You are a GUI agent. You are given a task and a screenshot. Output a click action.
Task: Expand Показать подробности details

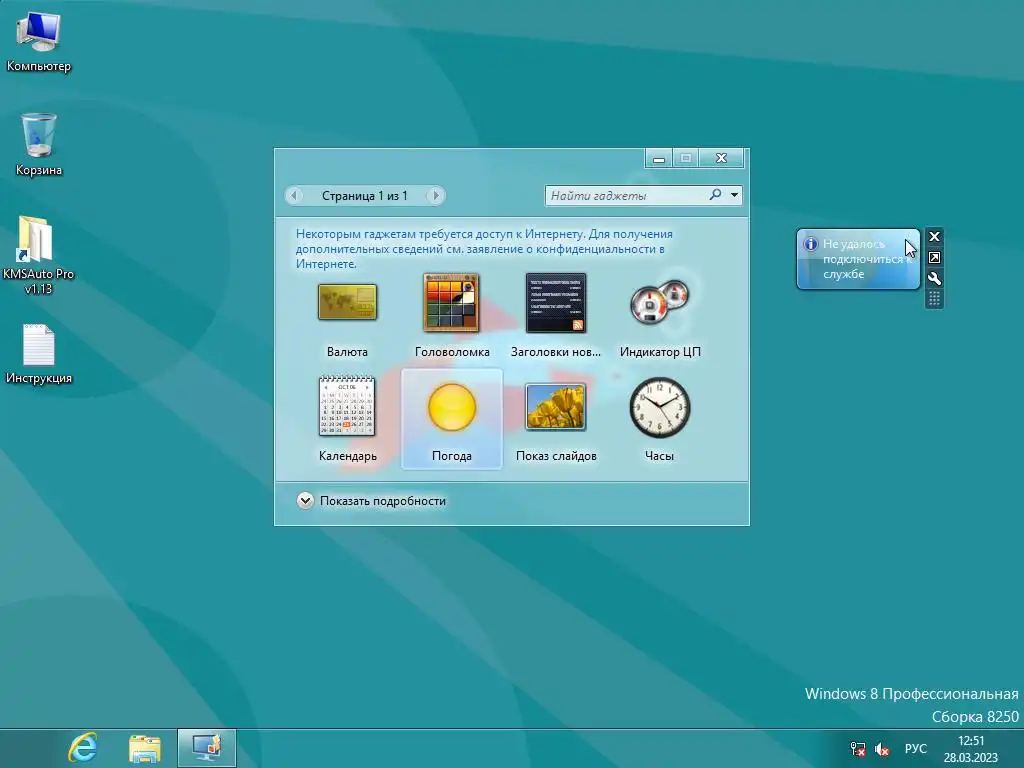[371, 501]
